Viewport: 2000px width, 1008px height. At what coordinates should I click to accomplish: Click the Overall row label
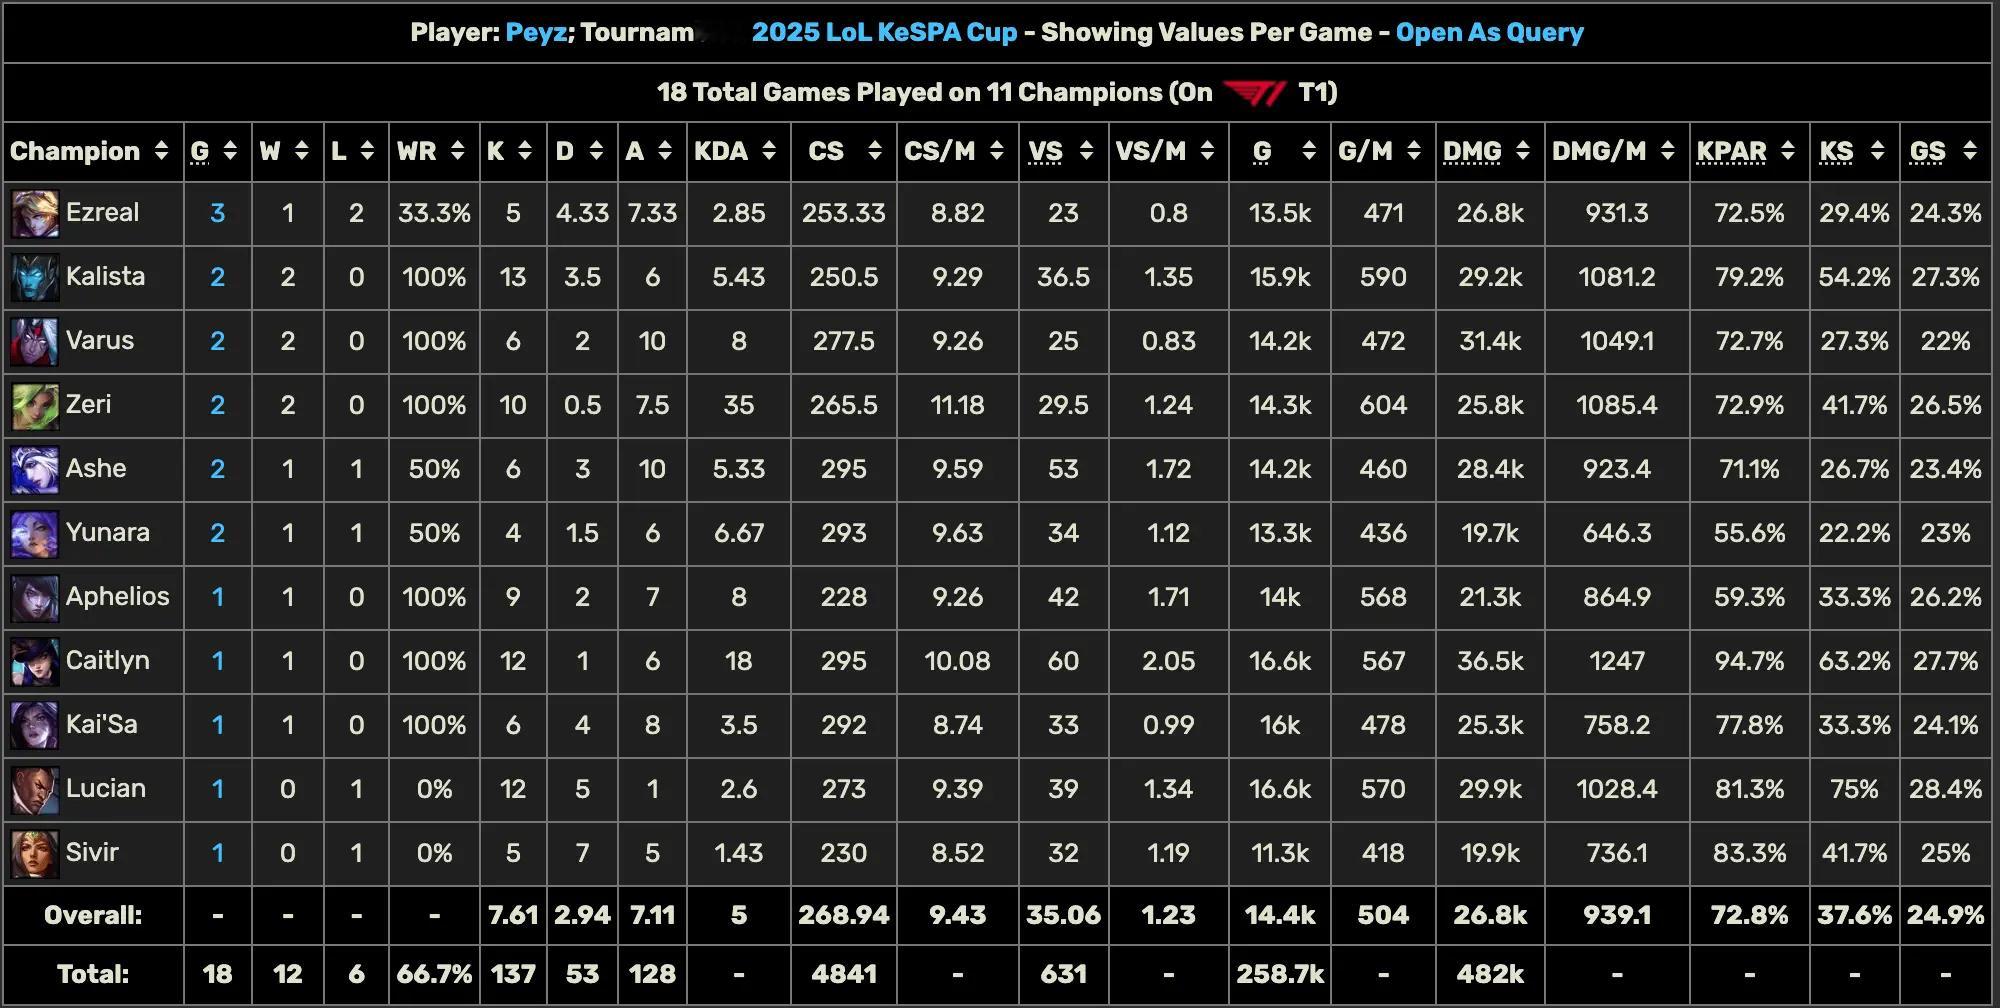click(x=93, y=915)
